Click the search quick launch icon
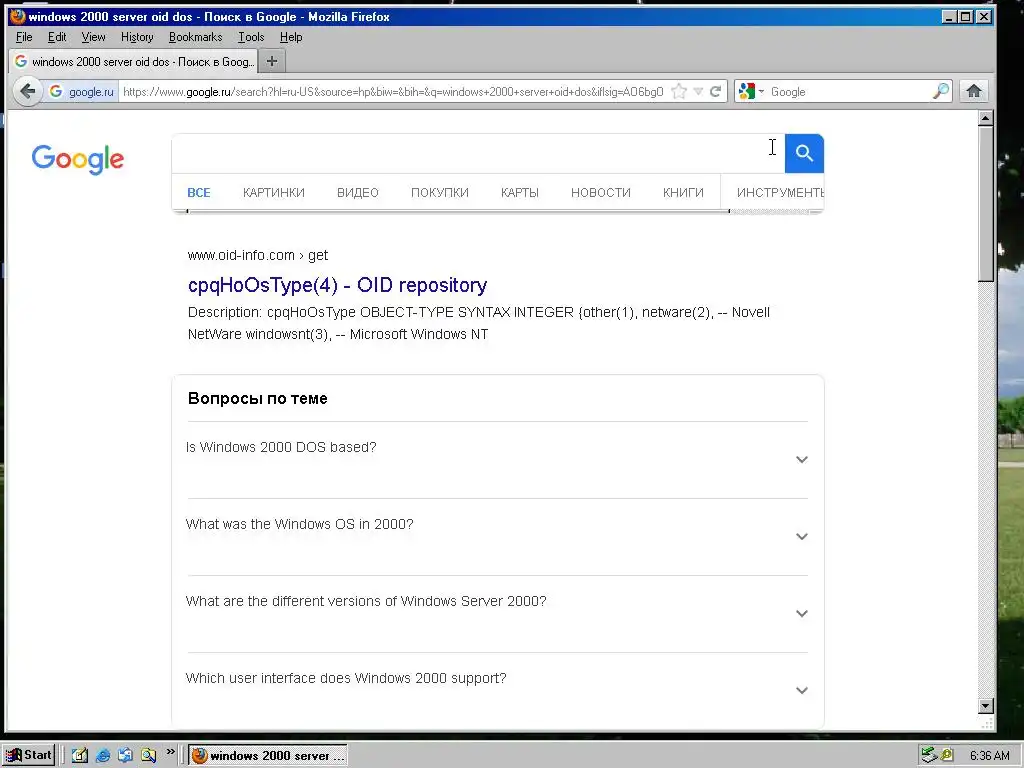This screenshot has height=768, width=1024. pyautogui.click(x=148, y=756)
